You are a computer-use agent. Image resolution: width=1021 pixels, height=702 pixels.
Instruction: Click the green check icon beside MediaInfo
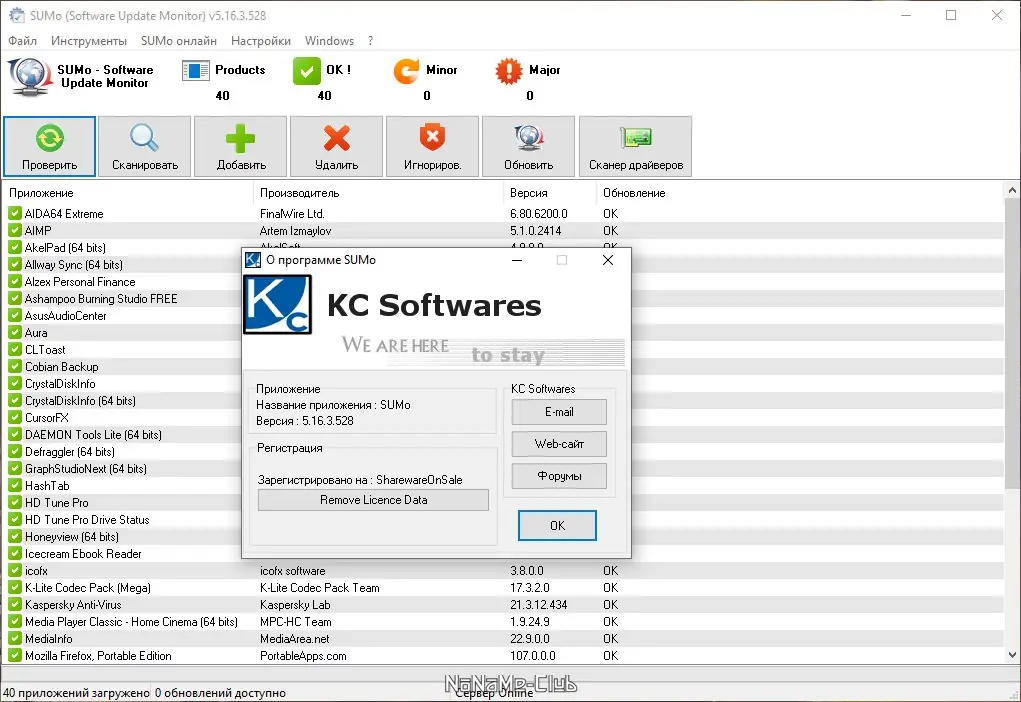[15, 638]
